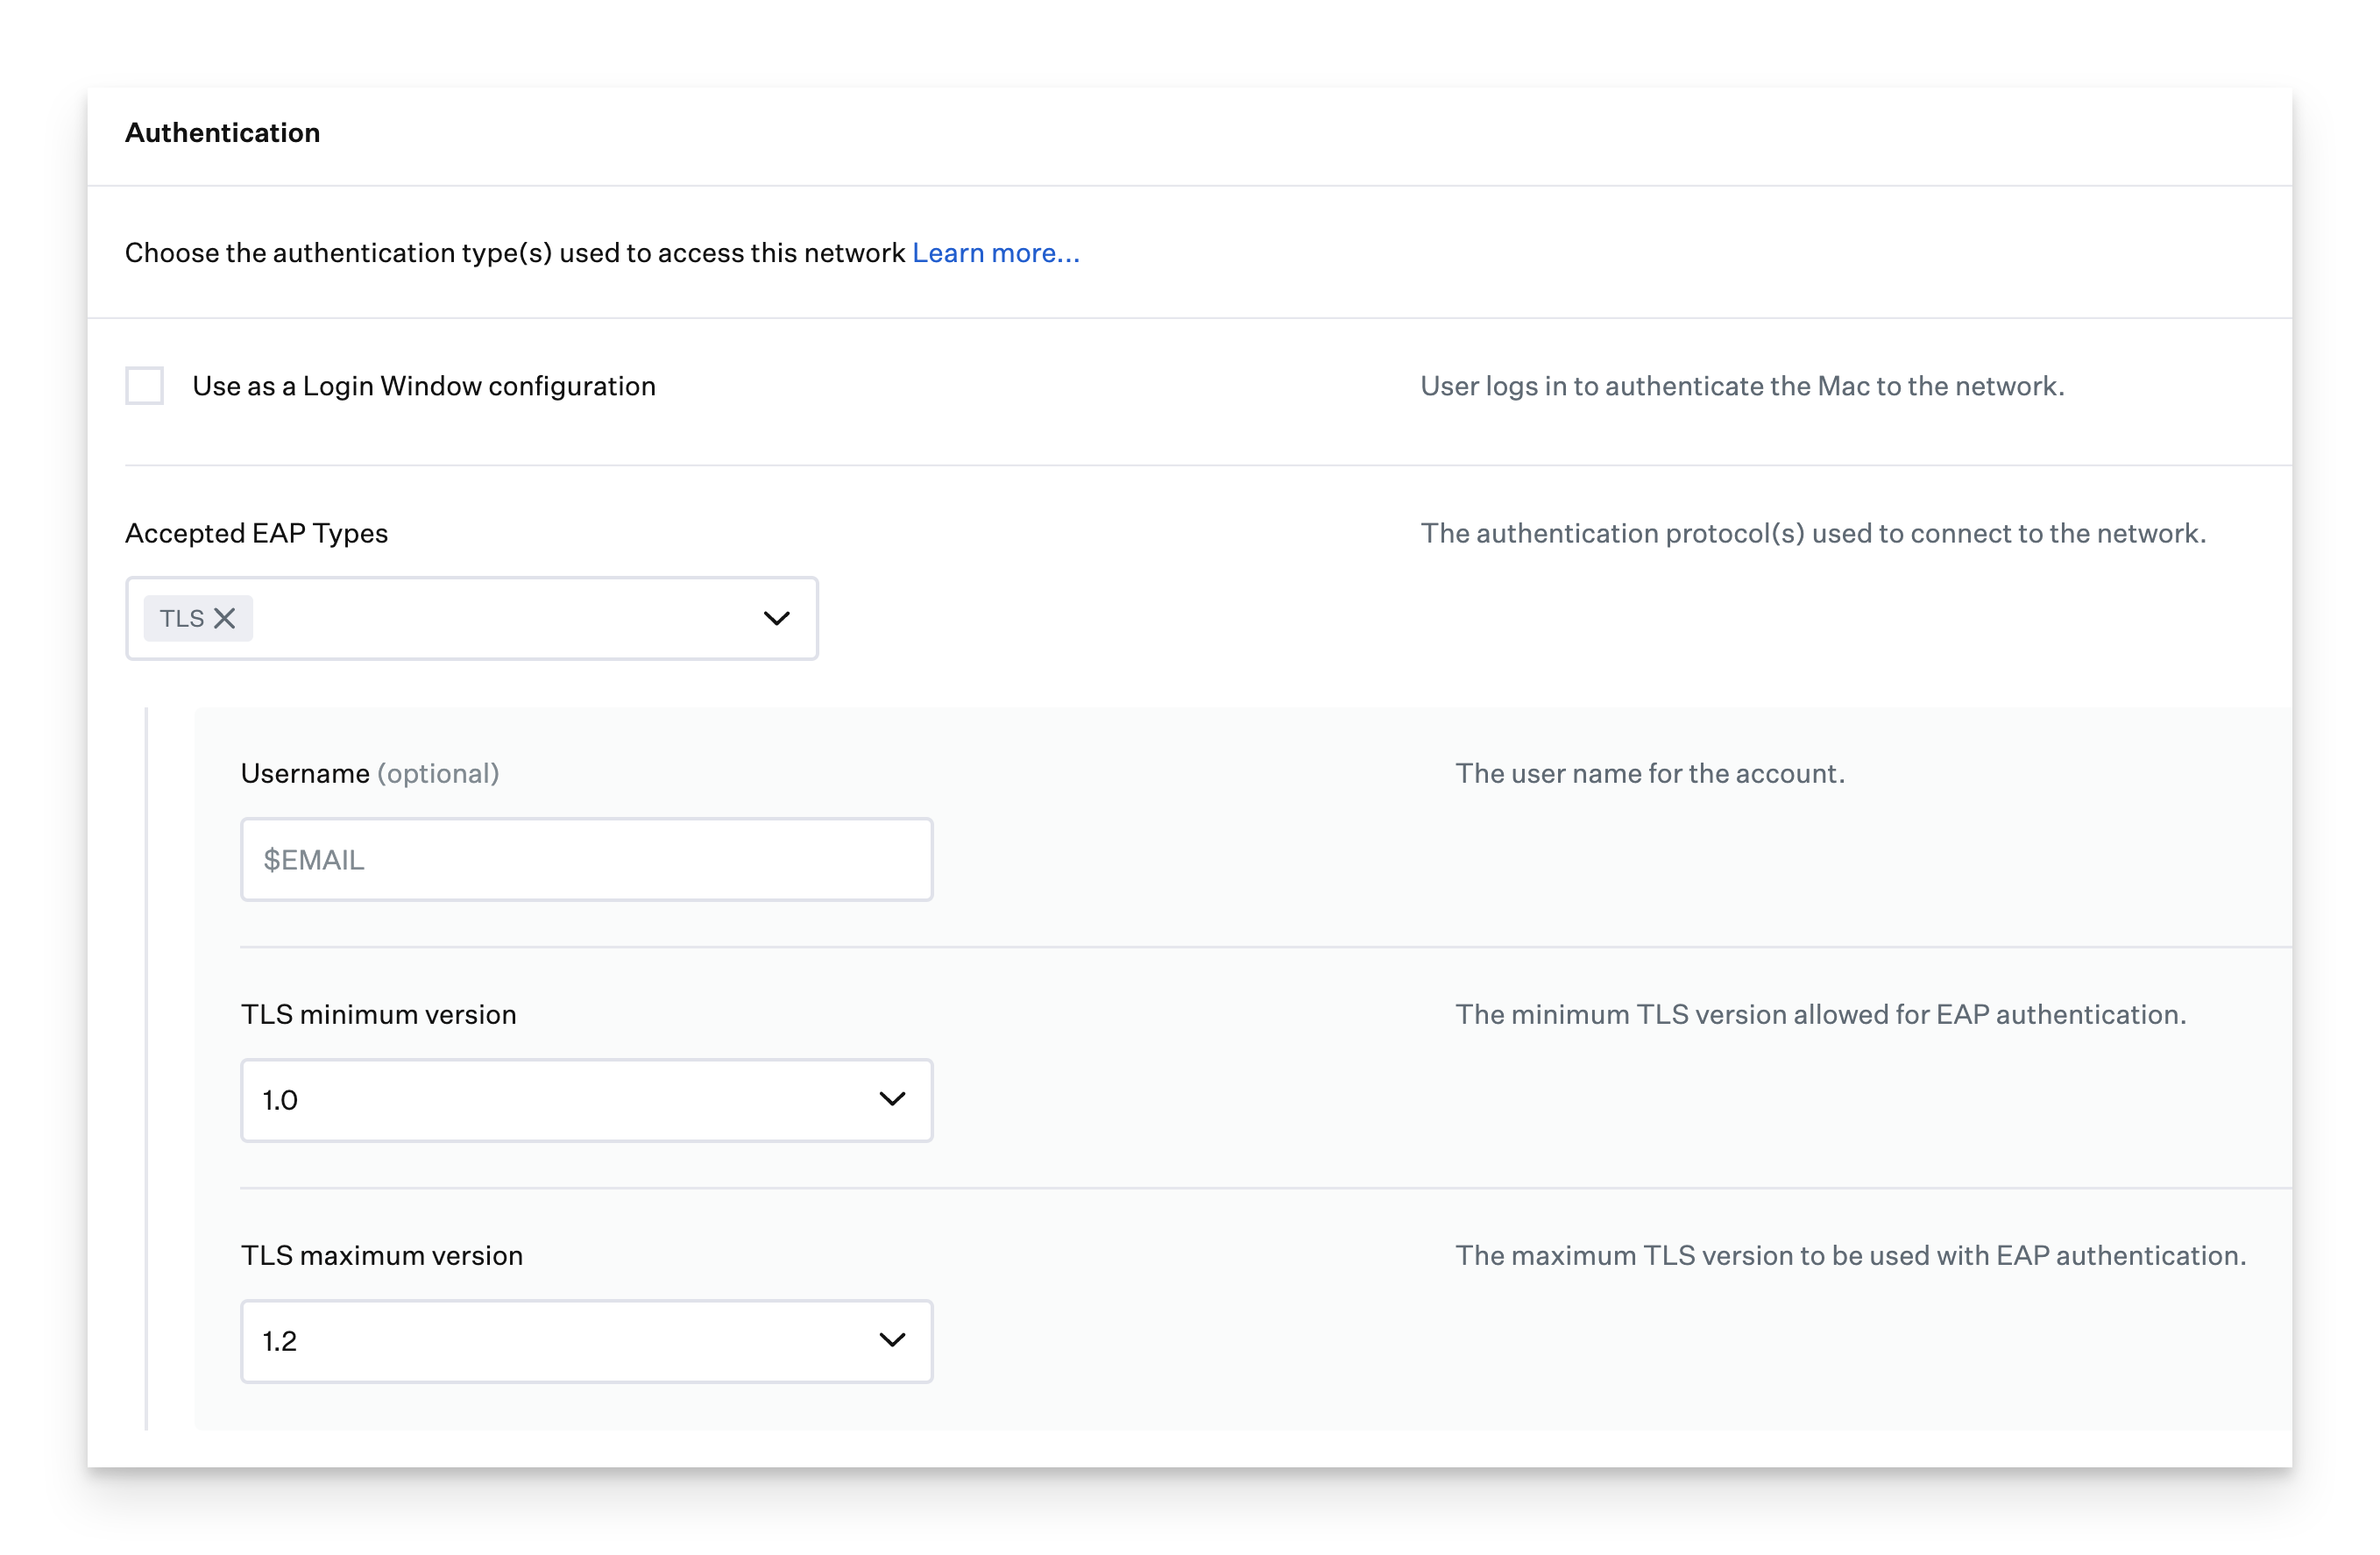Viewport: 2380px width, 1555px height.
Task: Click the TLS minimum version chevron arrow
Action: [891, 1100]
